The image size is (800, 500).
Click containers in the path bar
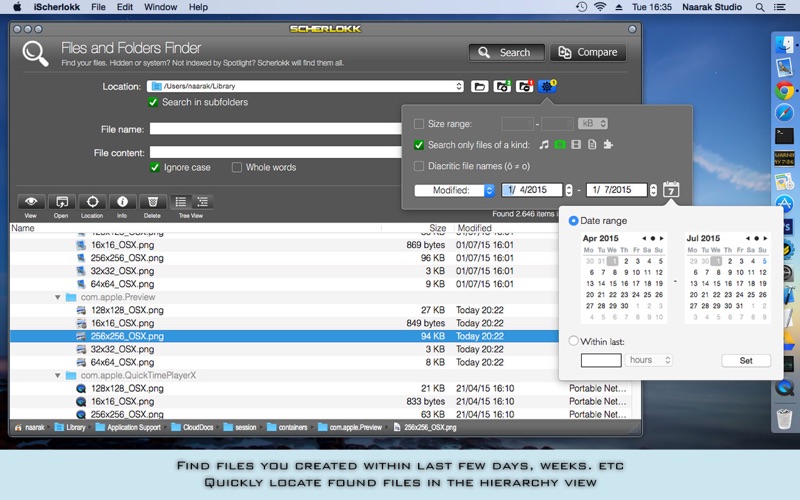coord(287,428)
